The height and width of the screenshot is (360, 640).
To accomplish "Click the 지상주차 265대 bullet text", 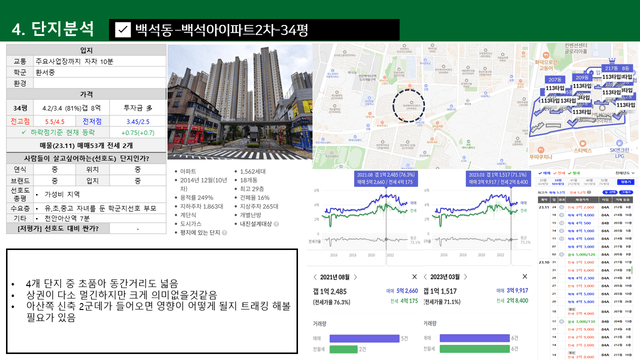I will pyautogui.click(x=259, y=207).
